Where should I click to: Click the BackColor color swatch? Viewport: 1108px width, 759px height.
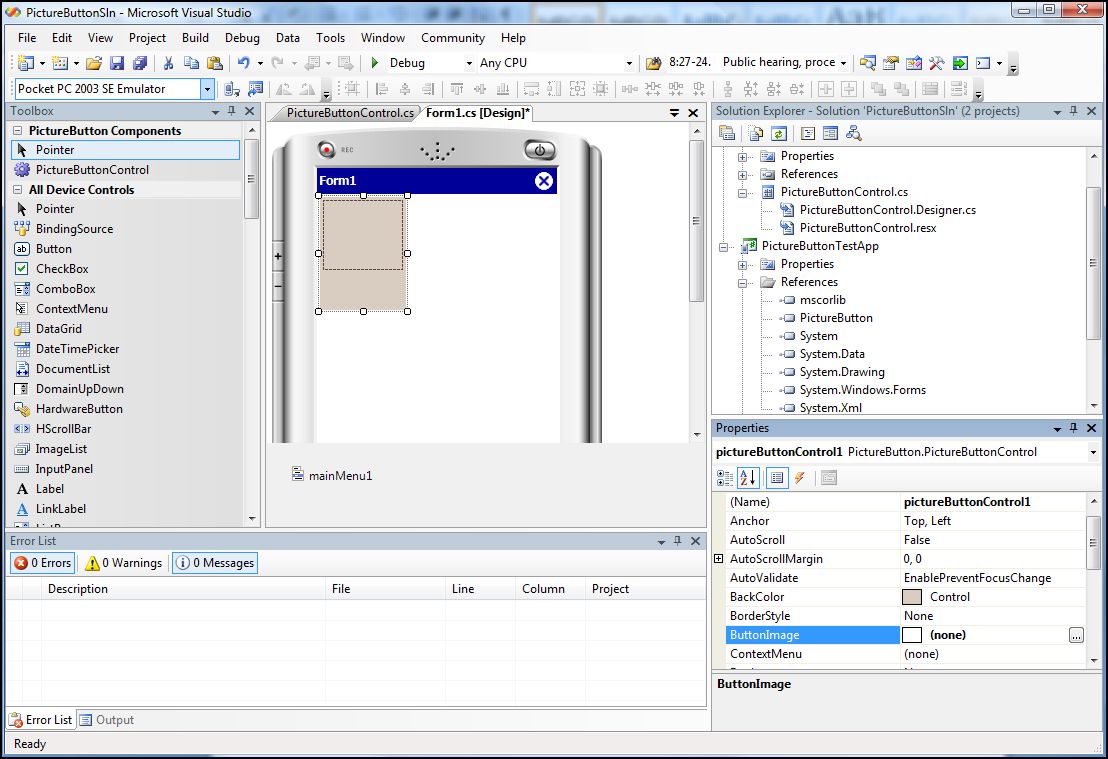tap(912, 597)
